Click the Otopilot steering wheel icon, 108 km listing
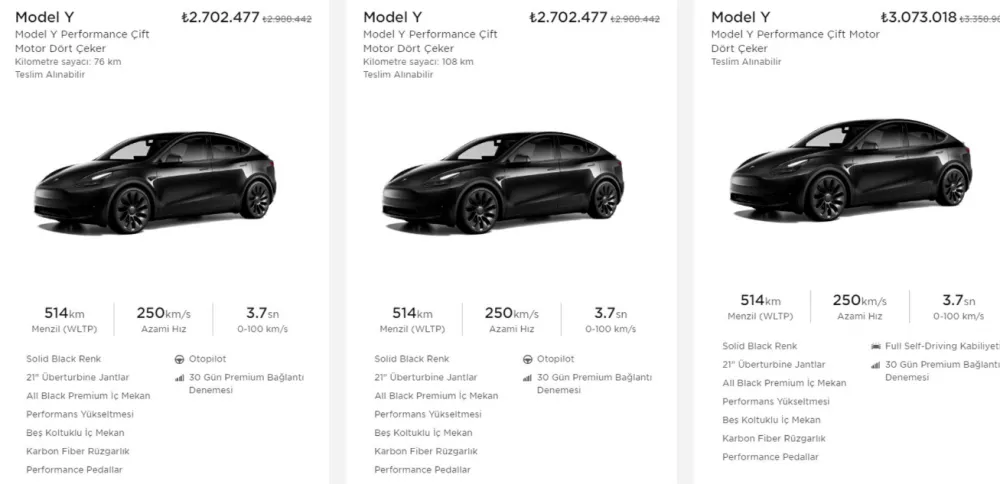The width and height of the screenshot is (1000, 484). [x=527, y=359]
